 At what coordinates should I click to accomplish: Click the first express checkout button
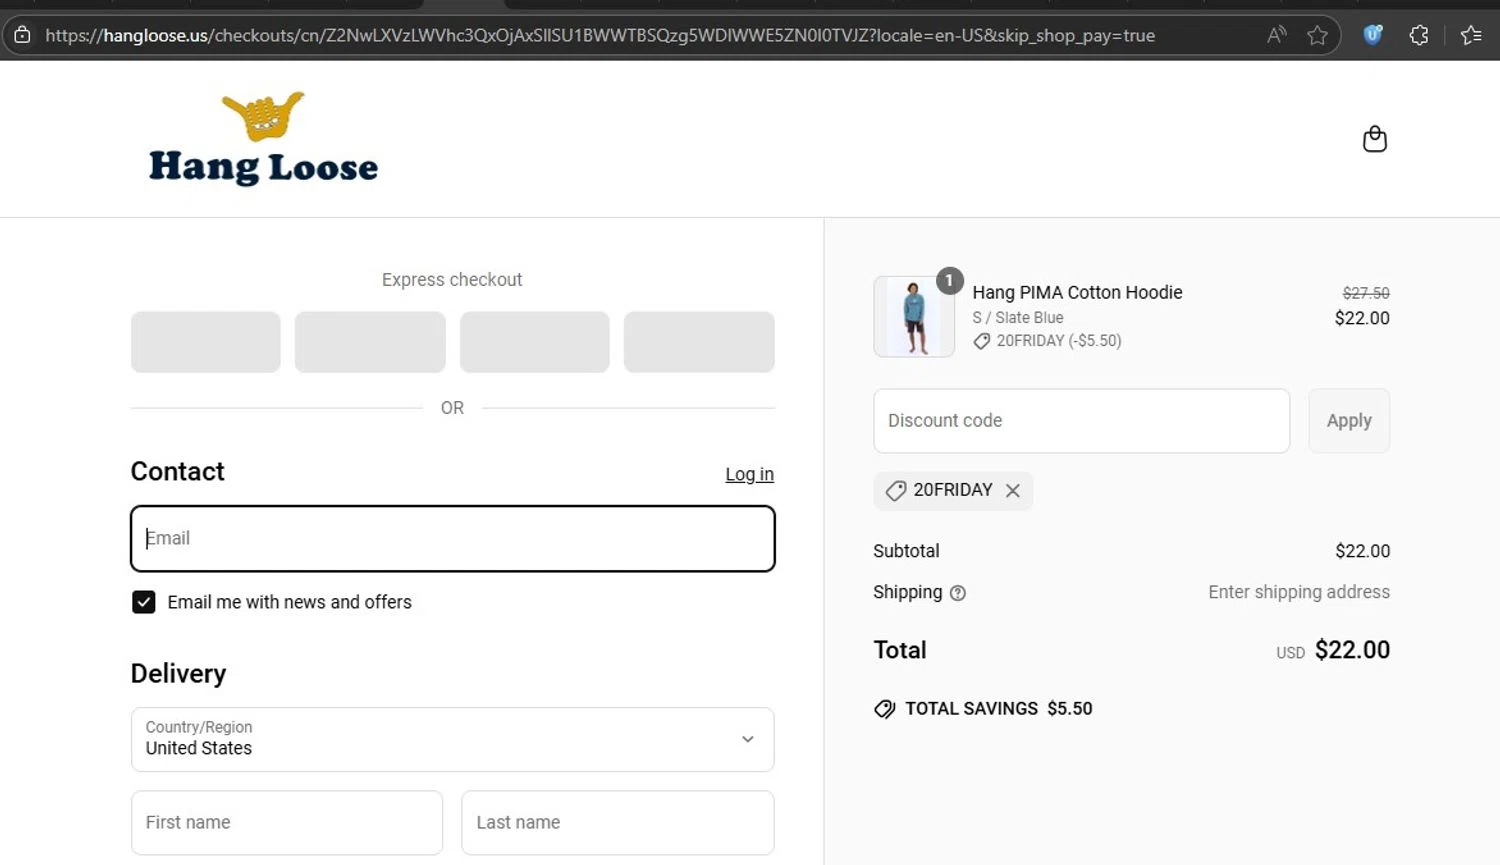point(206,342)
